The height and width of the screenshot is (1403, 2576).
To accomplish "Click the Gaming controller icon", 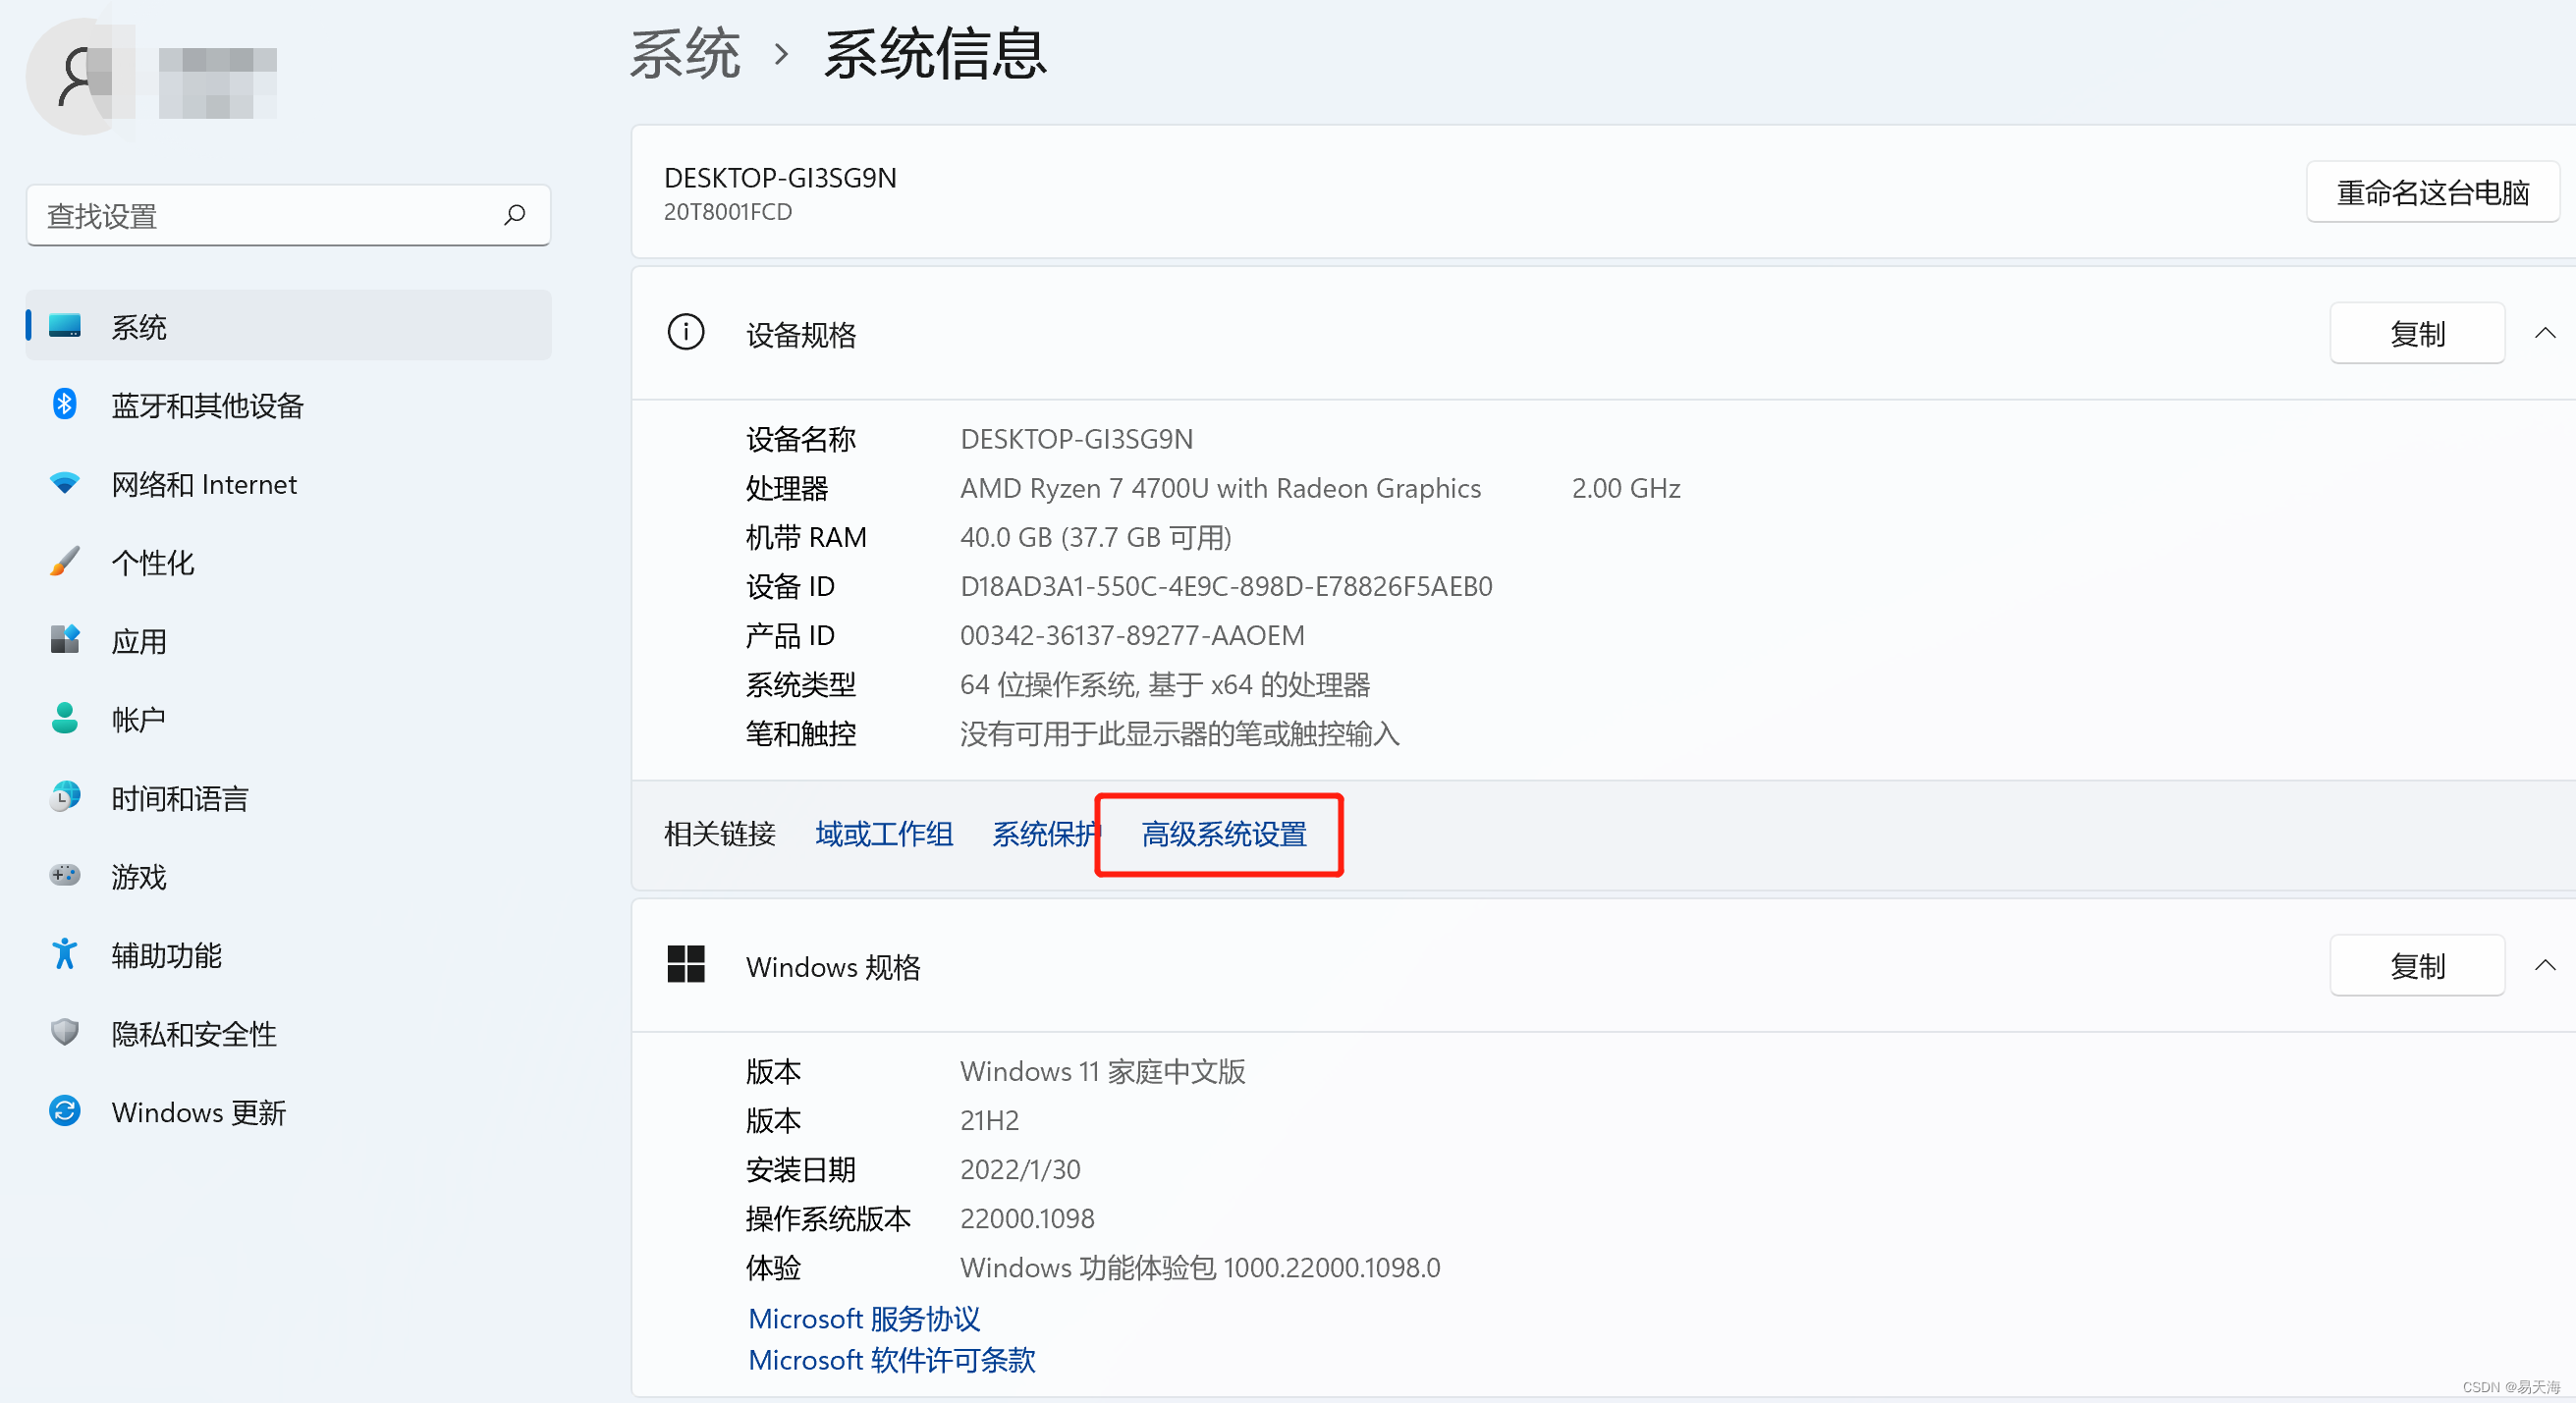I will [65, 875].
